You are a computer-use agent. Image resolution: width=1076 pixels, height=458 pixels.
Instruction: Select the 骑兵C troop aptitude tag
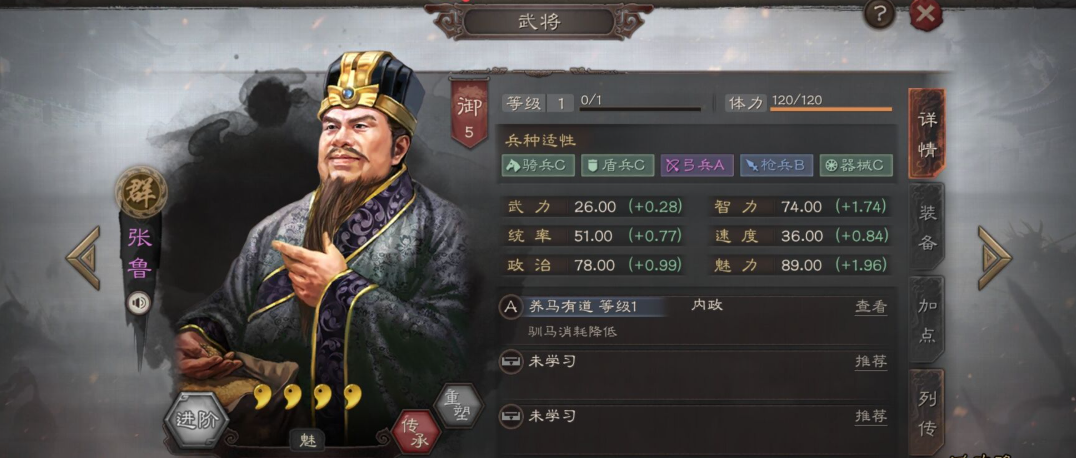[538, 165]
